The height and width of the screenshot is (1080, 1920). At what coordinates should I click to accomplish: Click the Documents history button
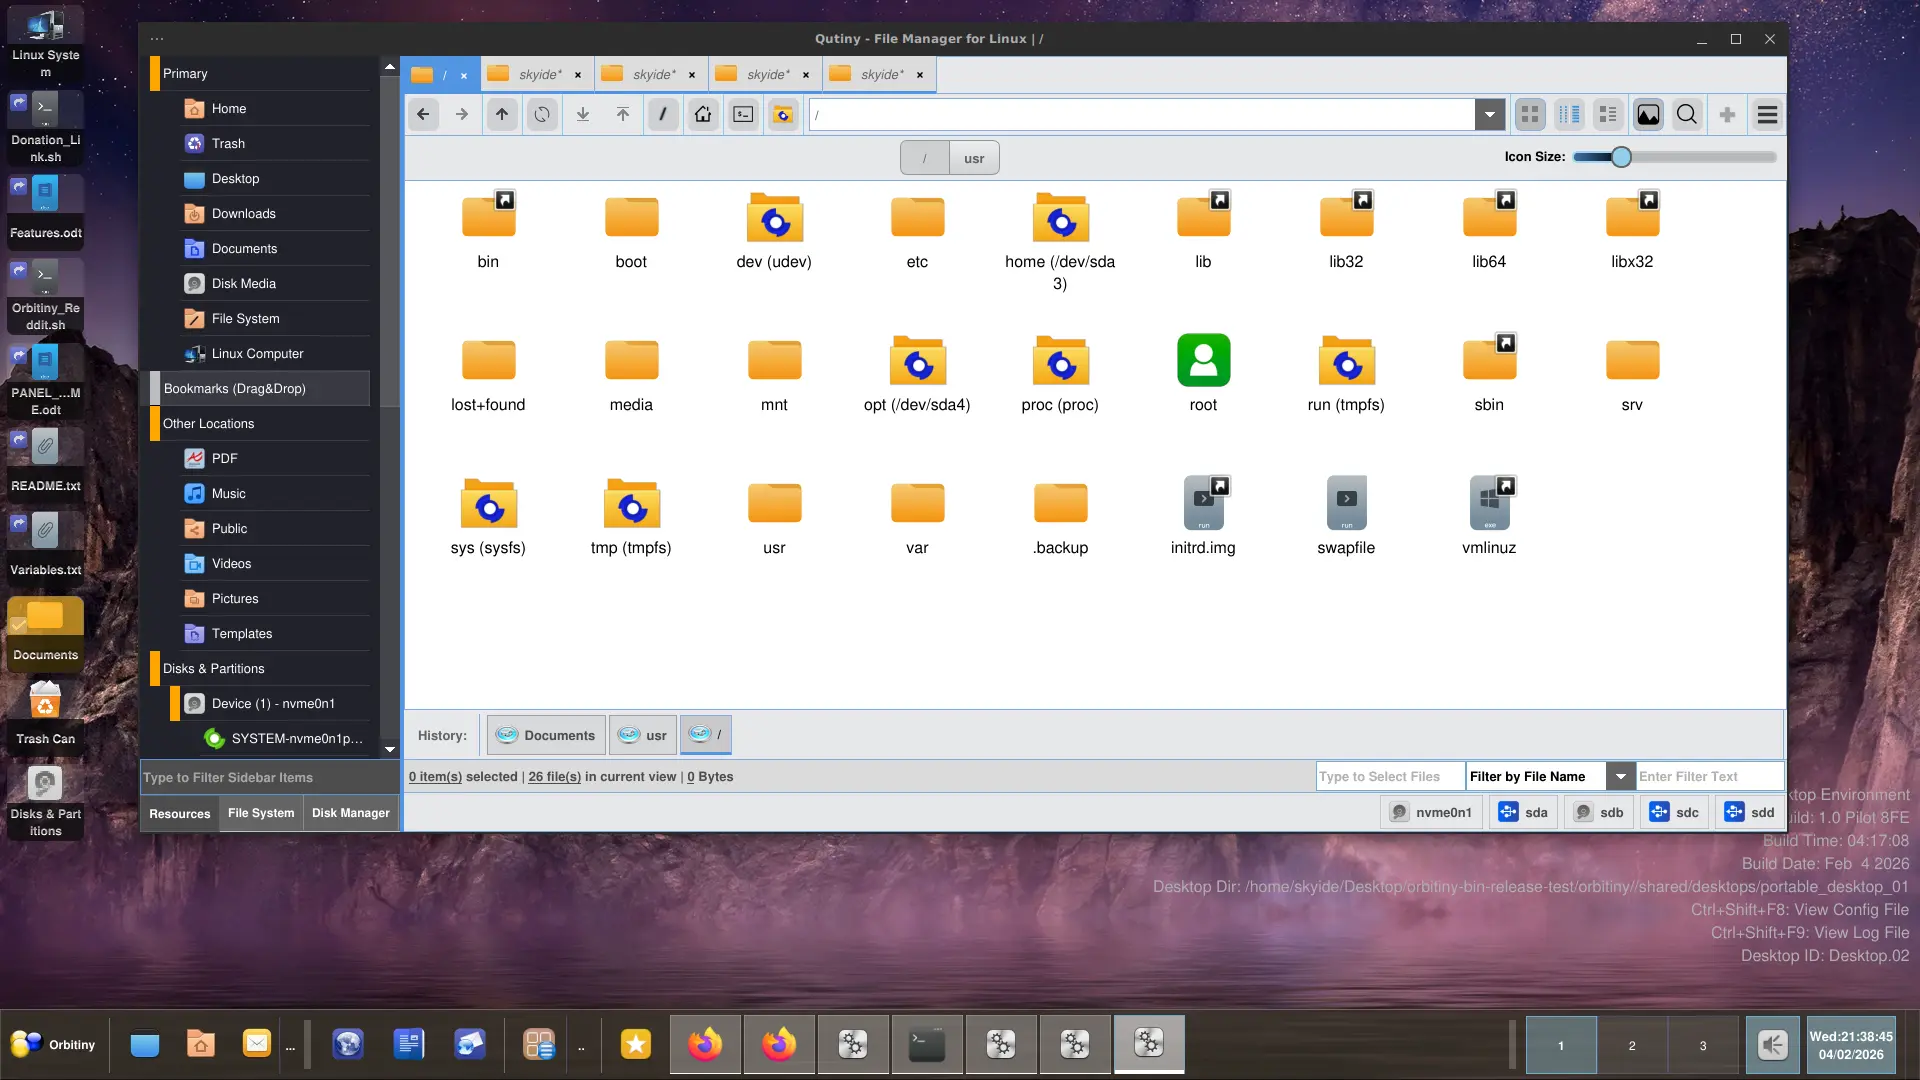point(546,735)
